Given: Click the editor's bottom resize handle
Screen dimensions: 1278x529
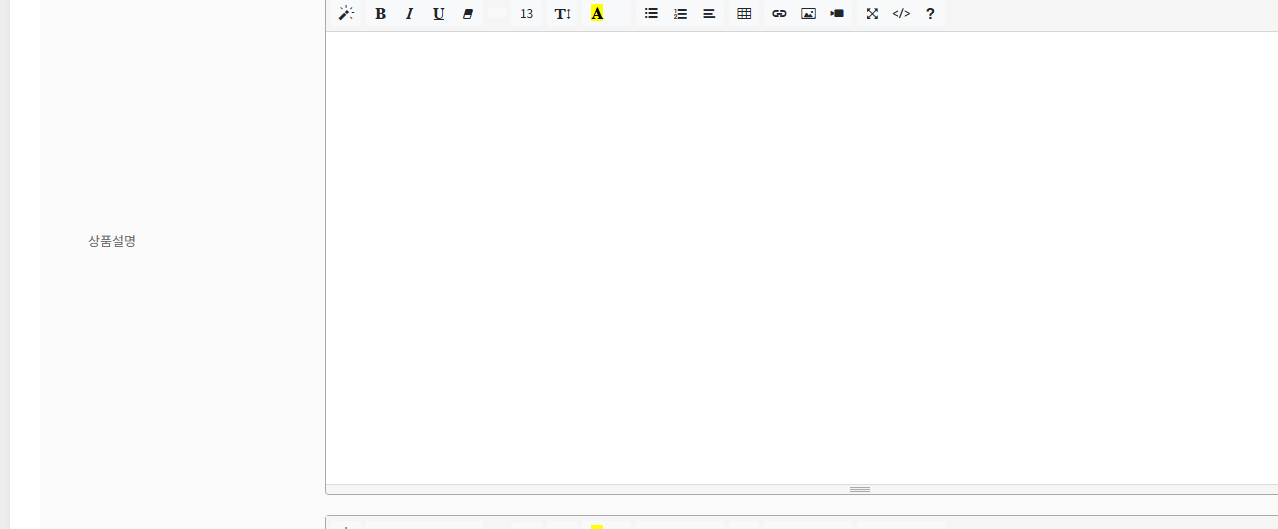Looking at the screenshot, I should pos(860,489).
